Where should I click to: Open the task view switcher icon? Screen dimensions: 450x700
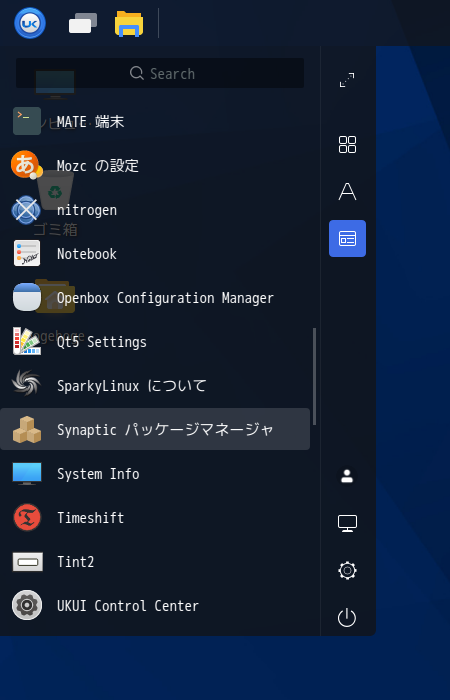(x=83, y=23)
